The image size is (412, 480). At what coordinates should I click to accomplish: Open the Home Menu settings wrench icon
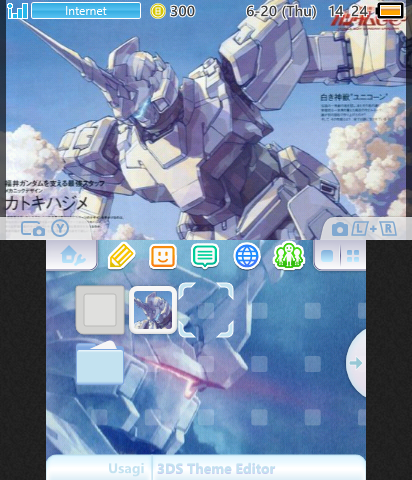(73, 256)
